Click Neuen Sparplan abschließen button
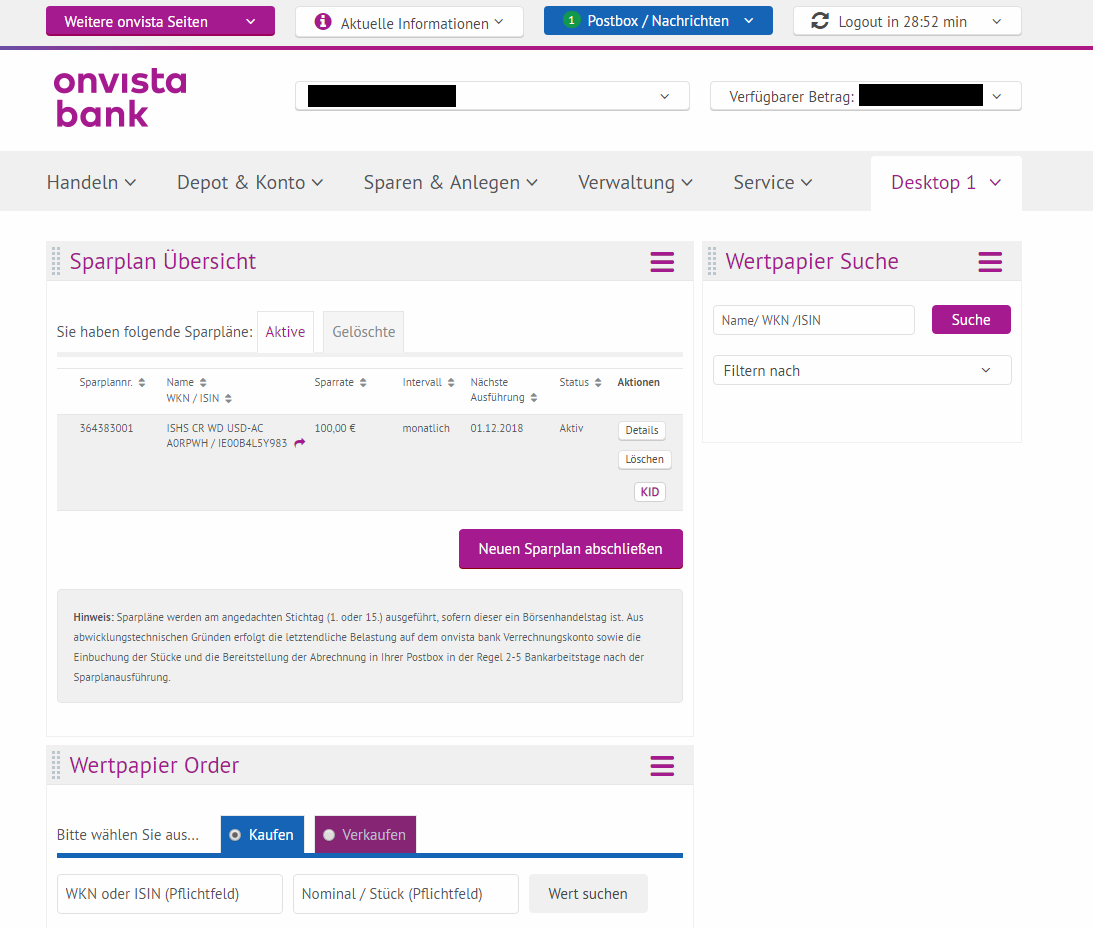Image resolution: width=1093 pixels, height=928 pixels. (x=570, y=549)
